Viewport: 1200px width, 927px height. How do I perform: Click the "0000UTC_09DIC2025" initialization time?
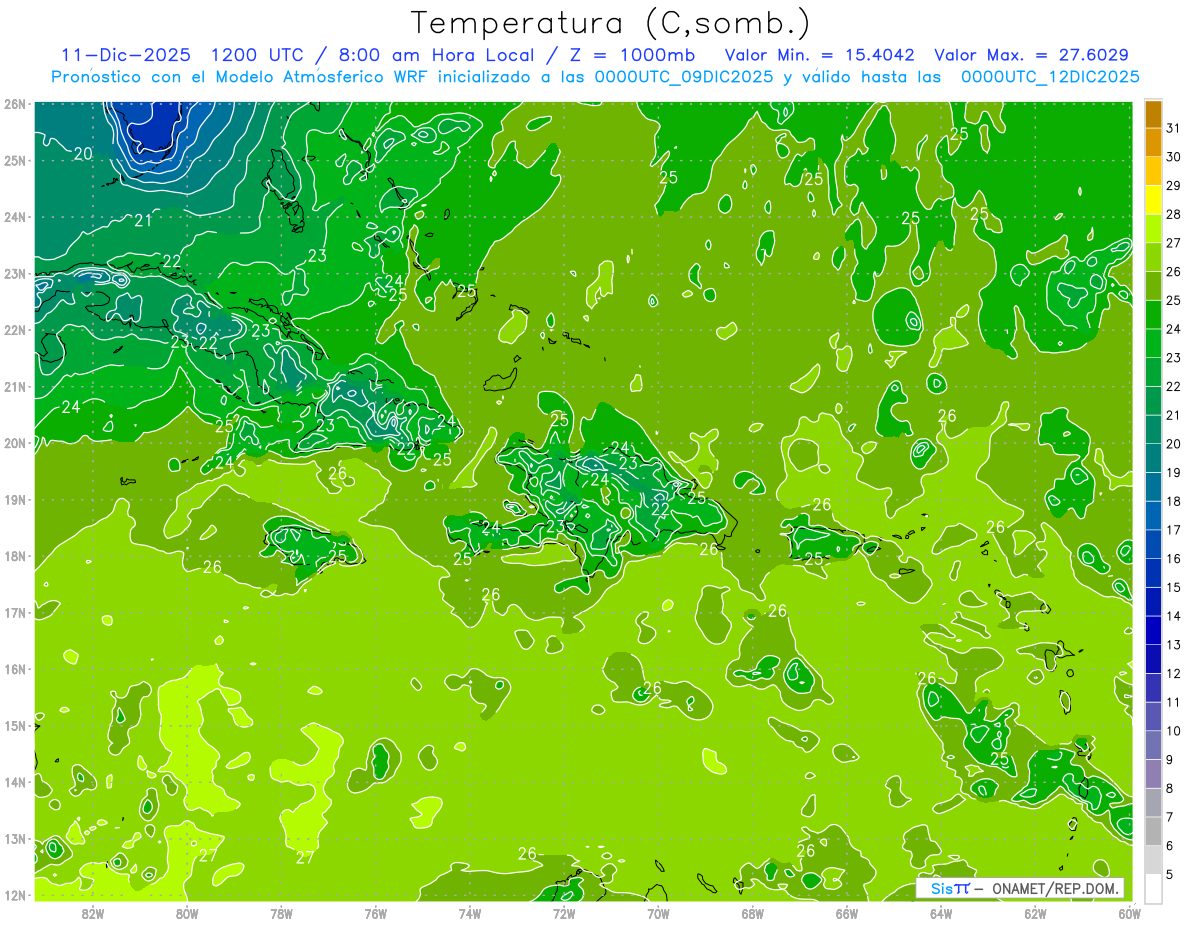[x=684, y=77]
